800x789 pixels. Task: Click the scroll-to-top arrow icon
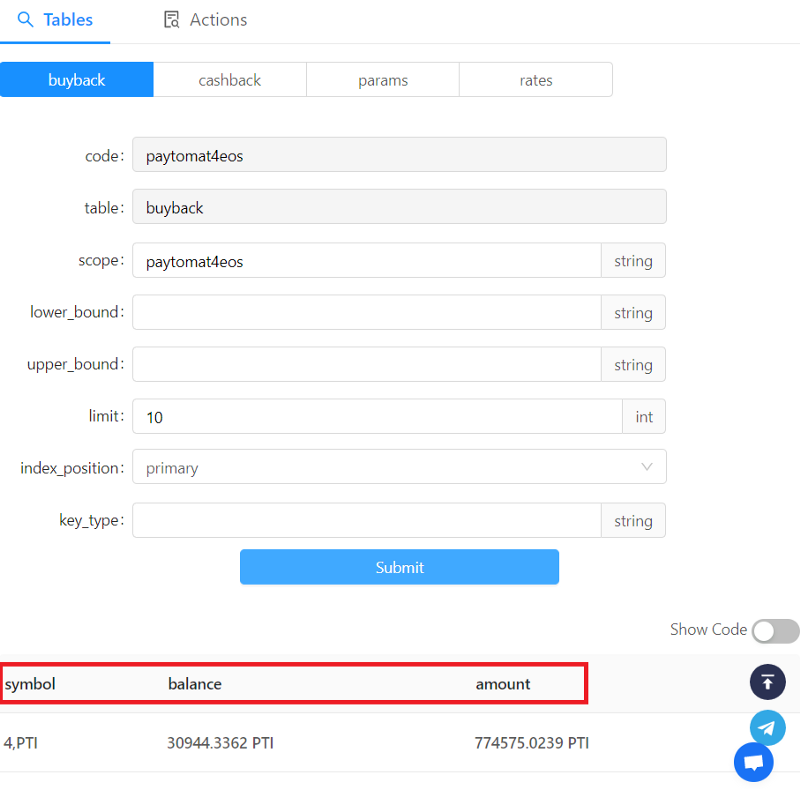click(x=767, y=682)
